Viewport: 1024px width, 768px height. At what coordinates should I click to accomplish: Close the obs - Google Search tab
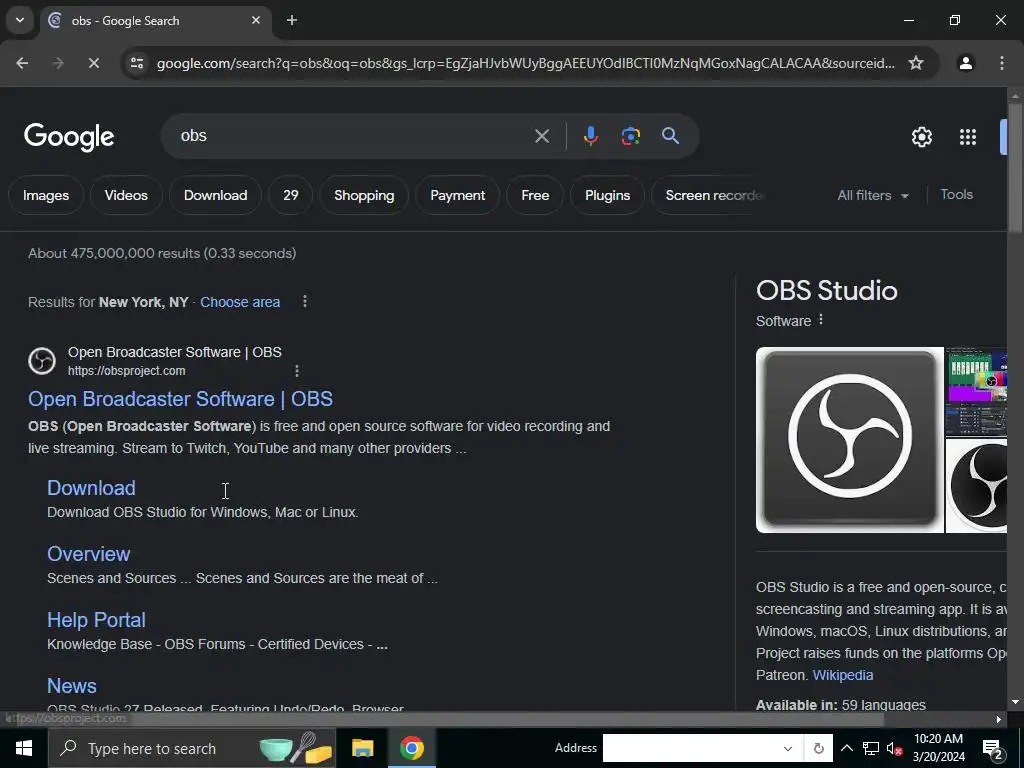[256, 20]
